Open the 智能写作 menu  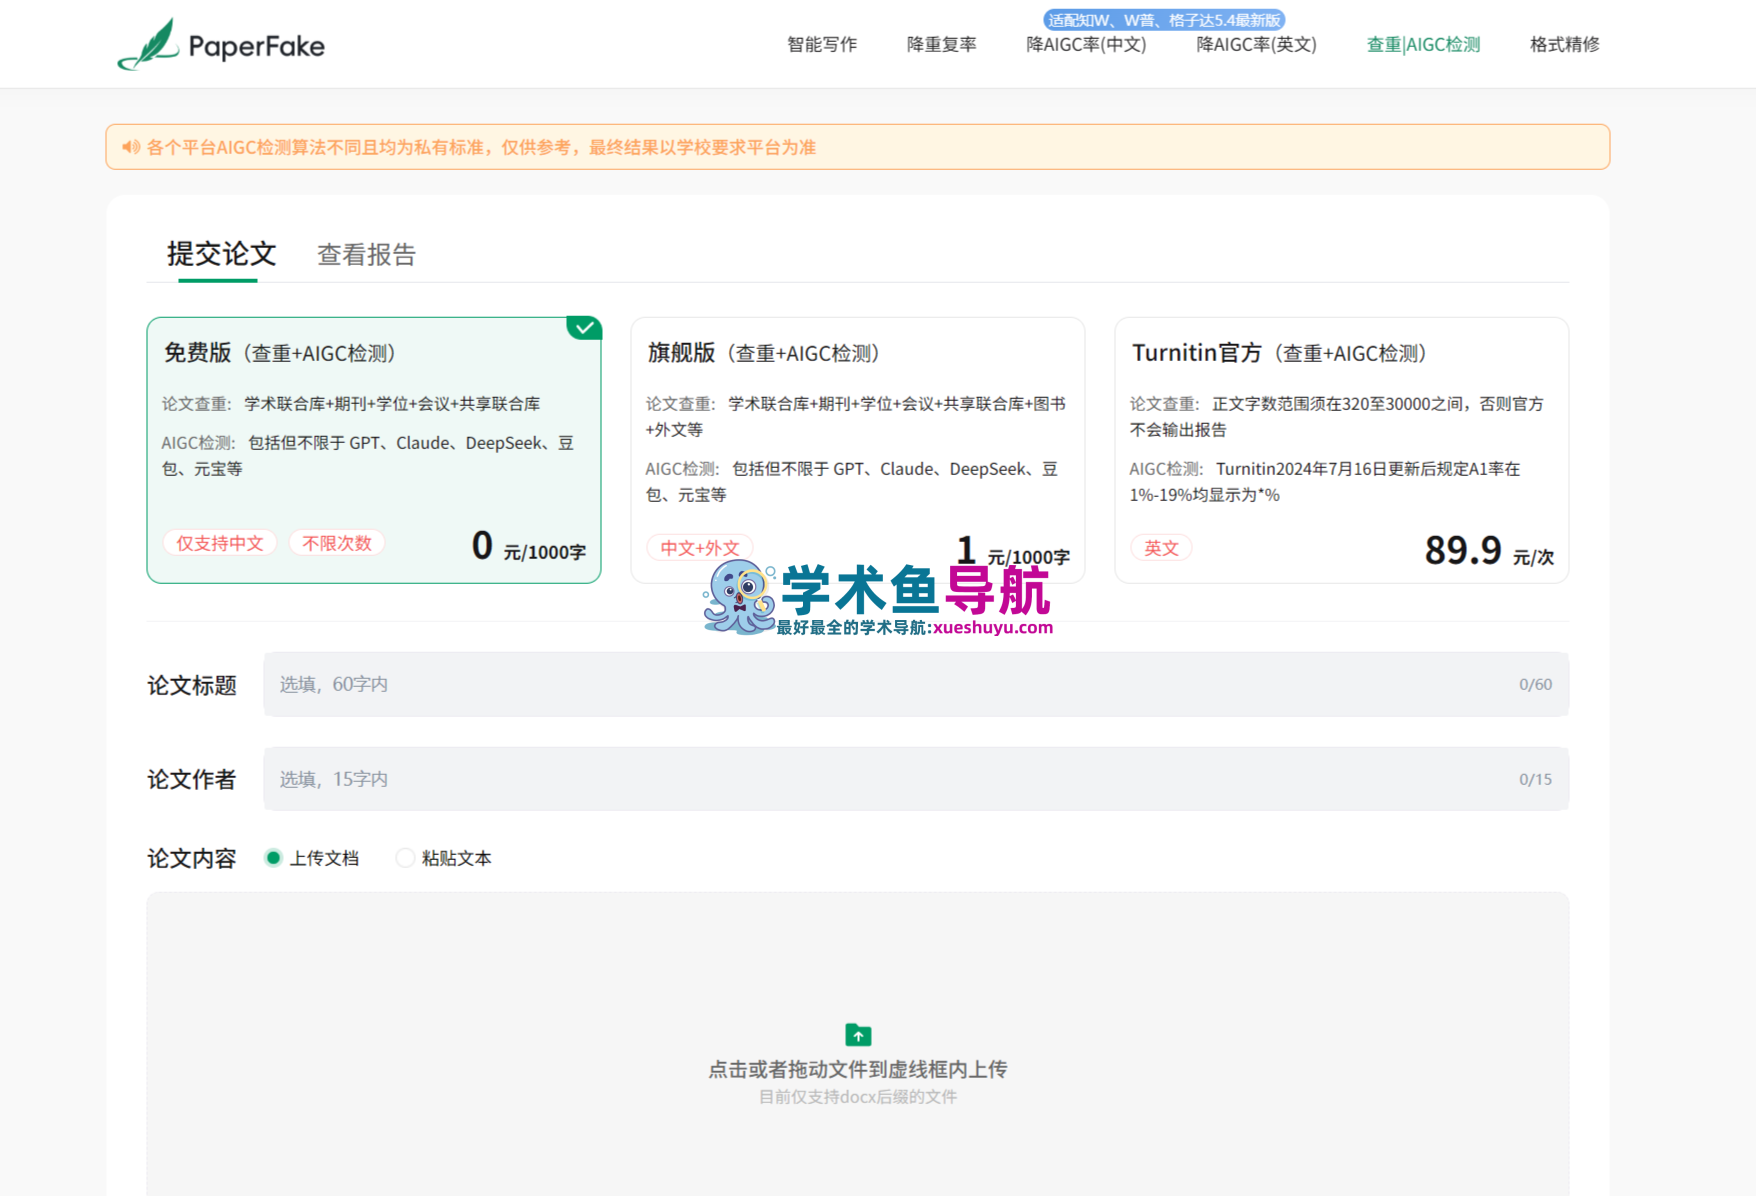click(822, 44)
